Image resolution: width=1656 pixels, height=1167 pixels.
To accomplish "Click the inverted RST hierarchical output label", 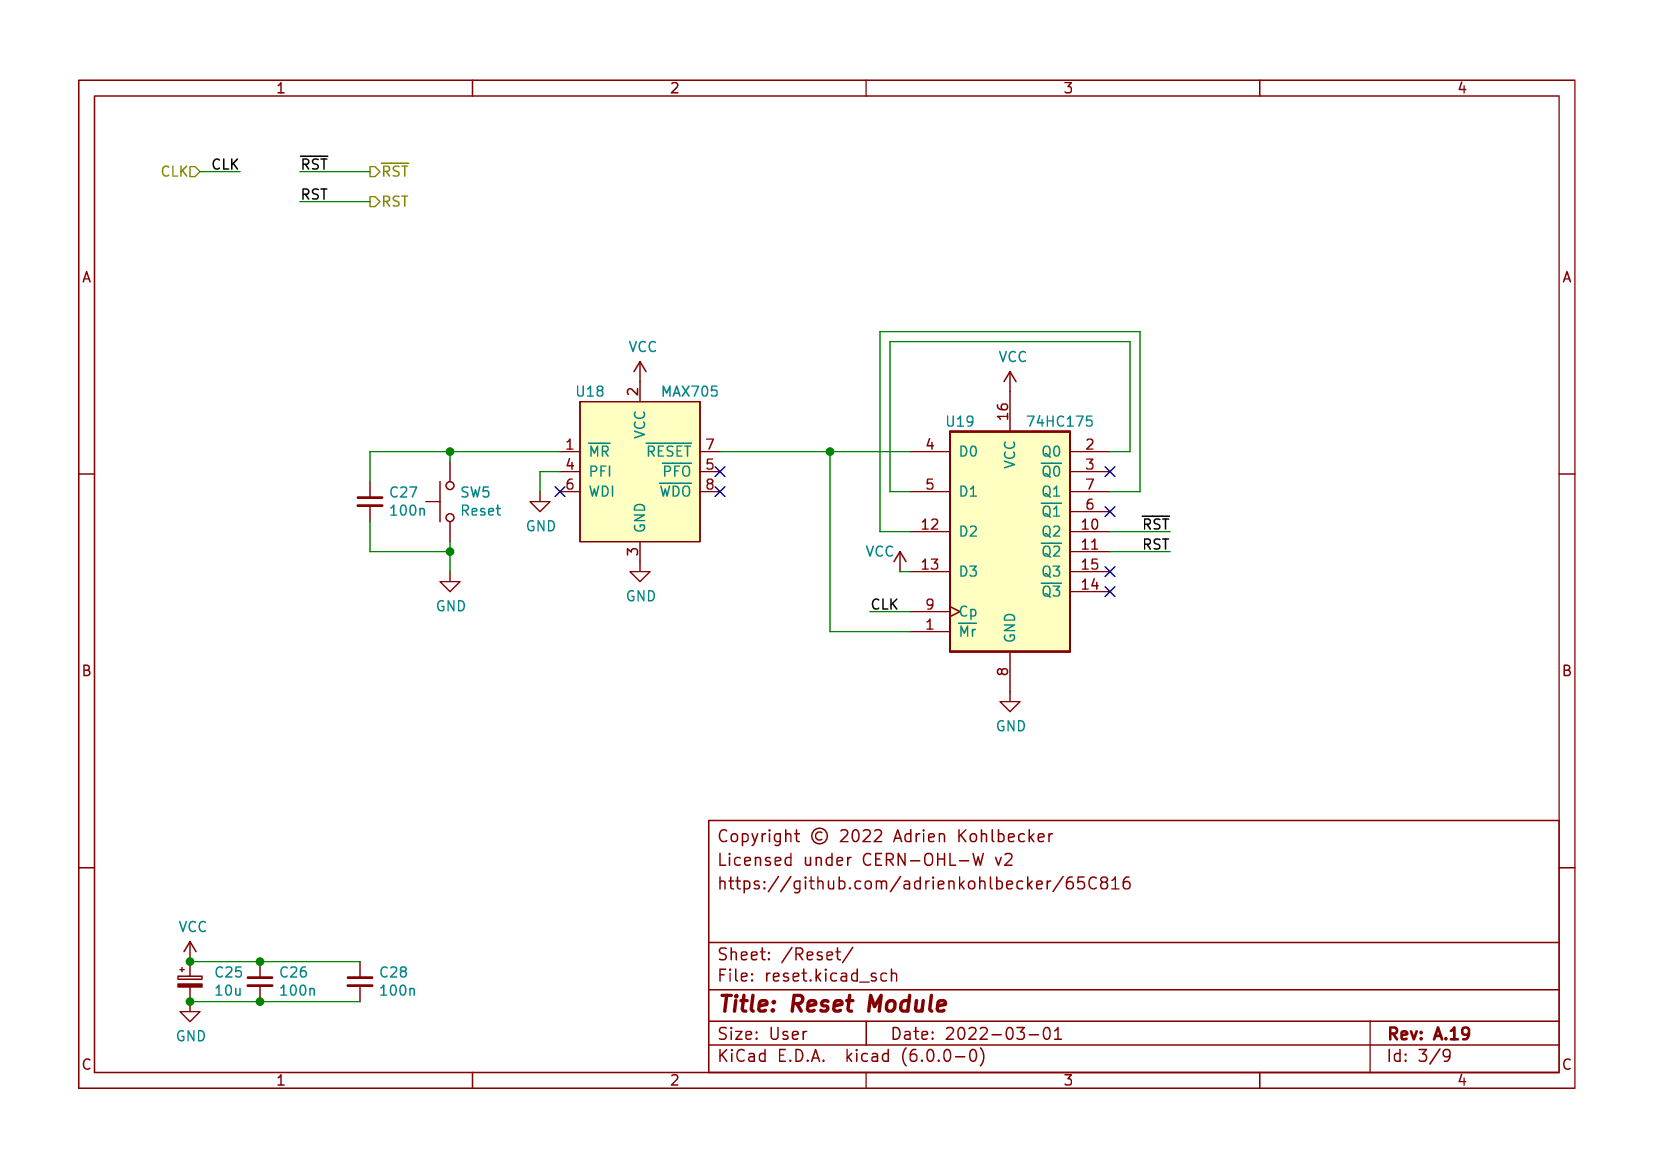I will [389, 171].
